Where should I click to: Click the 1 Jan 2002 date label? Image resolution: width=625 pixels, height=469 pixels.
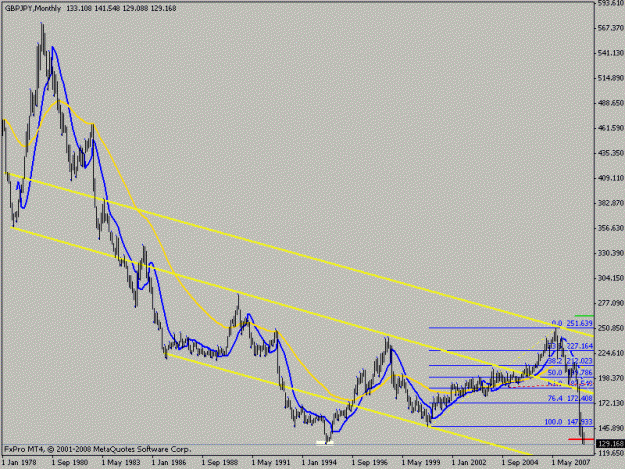[x=469, y=463]
